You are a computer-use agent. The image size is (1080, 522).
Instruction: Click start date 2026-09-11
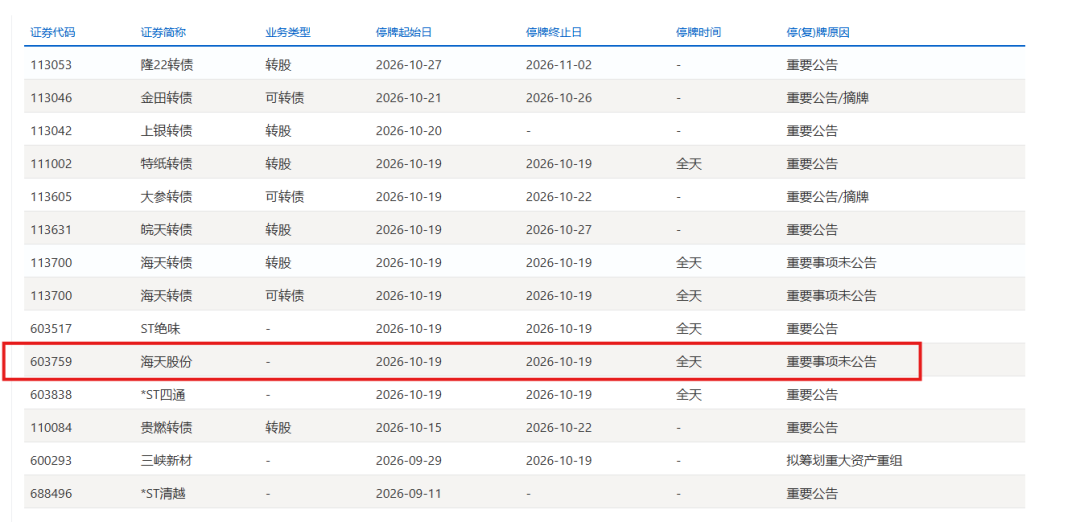[x=408, y=494]
